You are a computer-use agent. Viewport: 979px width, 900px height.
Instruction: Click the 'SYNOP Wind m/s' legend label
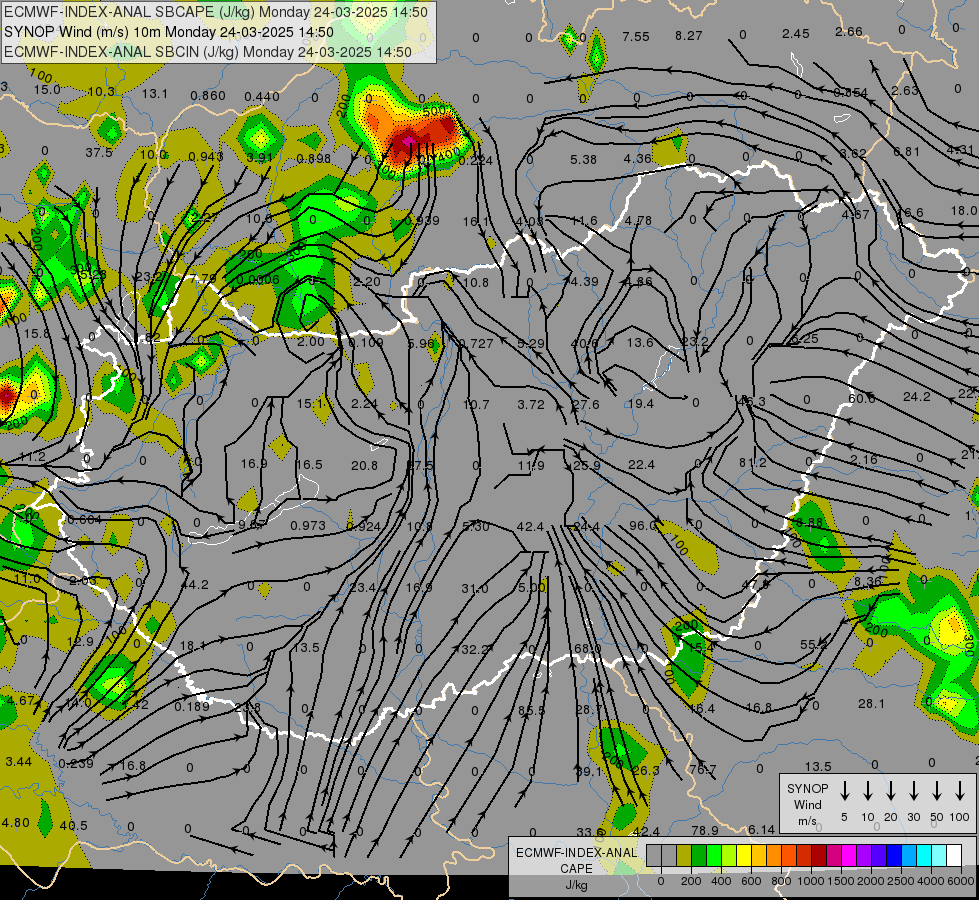point(807,805)
